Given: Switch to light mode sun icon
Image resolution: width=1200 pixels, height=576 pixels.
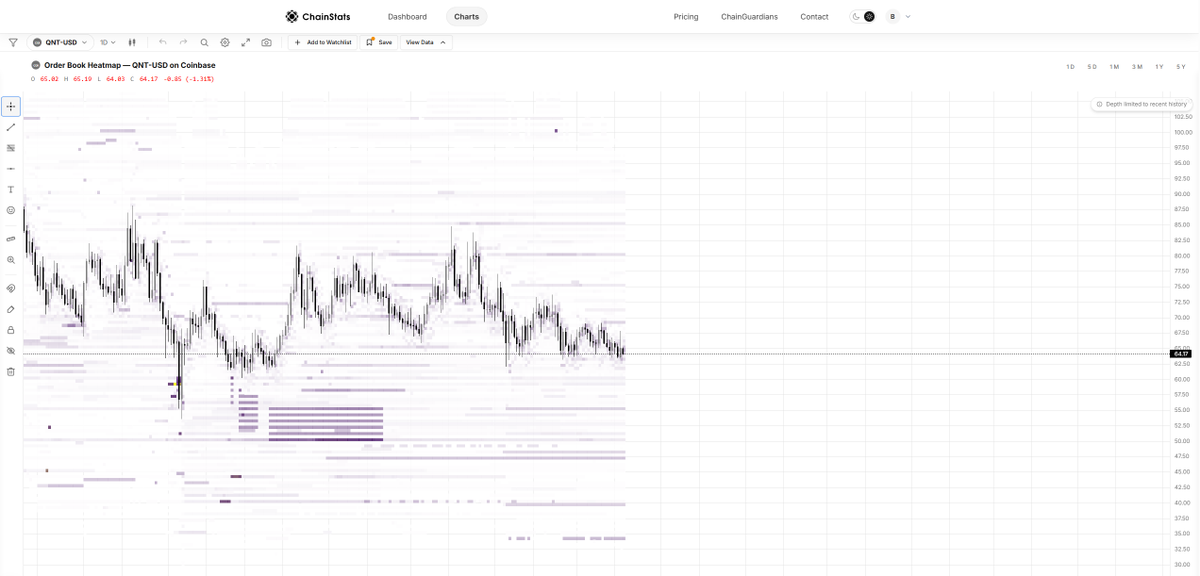Looking at the screenshot, I should (869, 17).
